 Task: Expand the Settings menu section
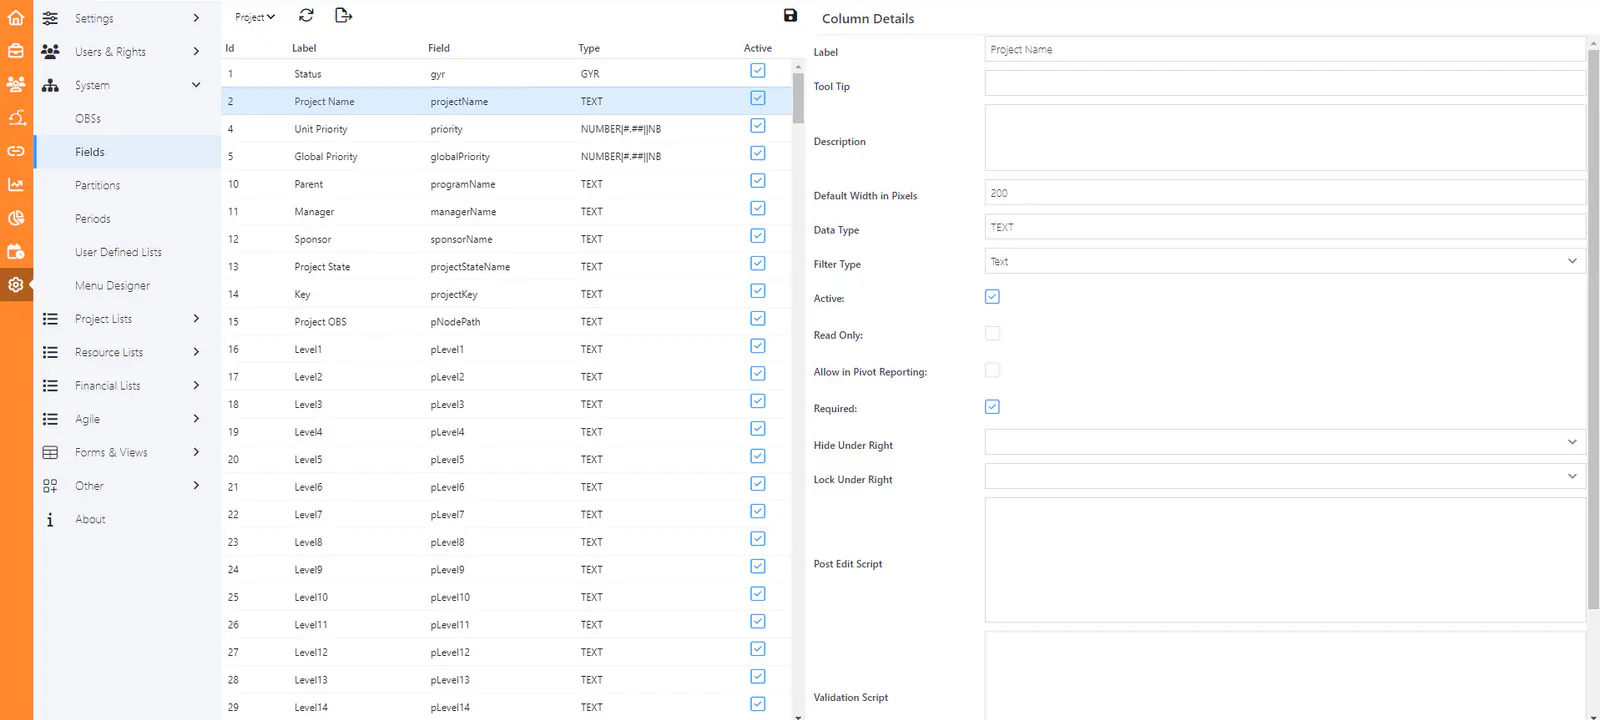coord(127,18)
